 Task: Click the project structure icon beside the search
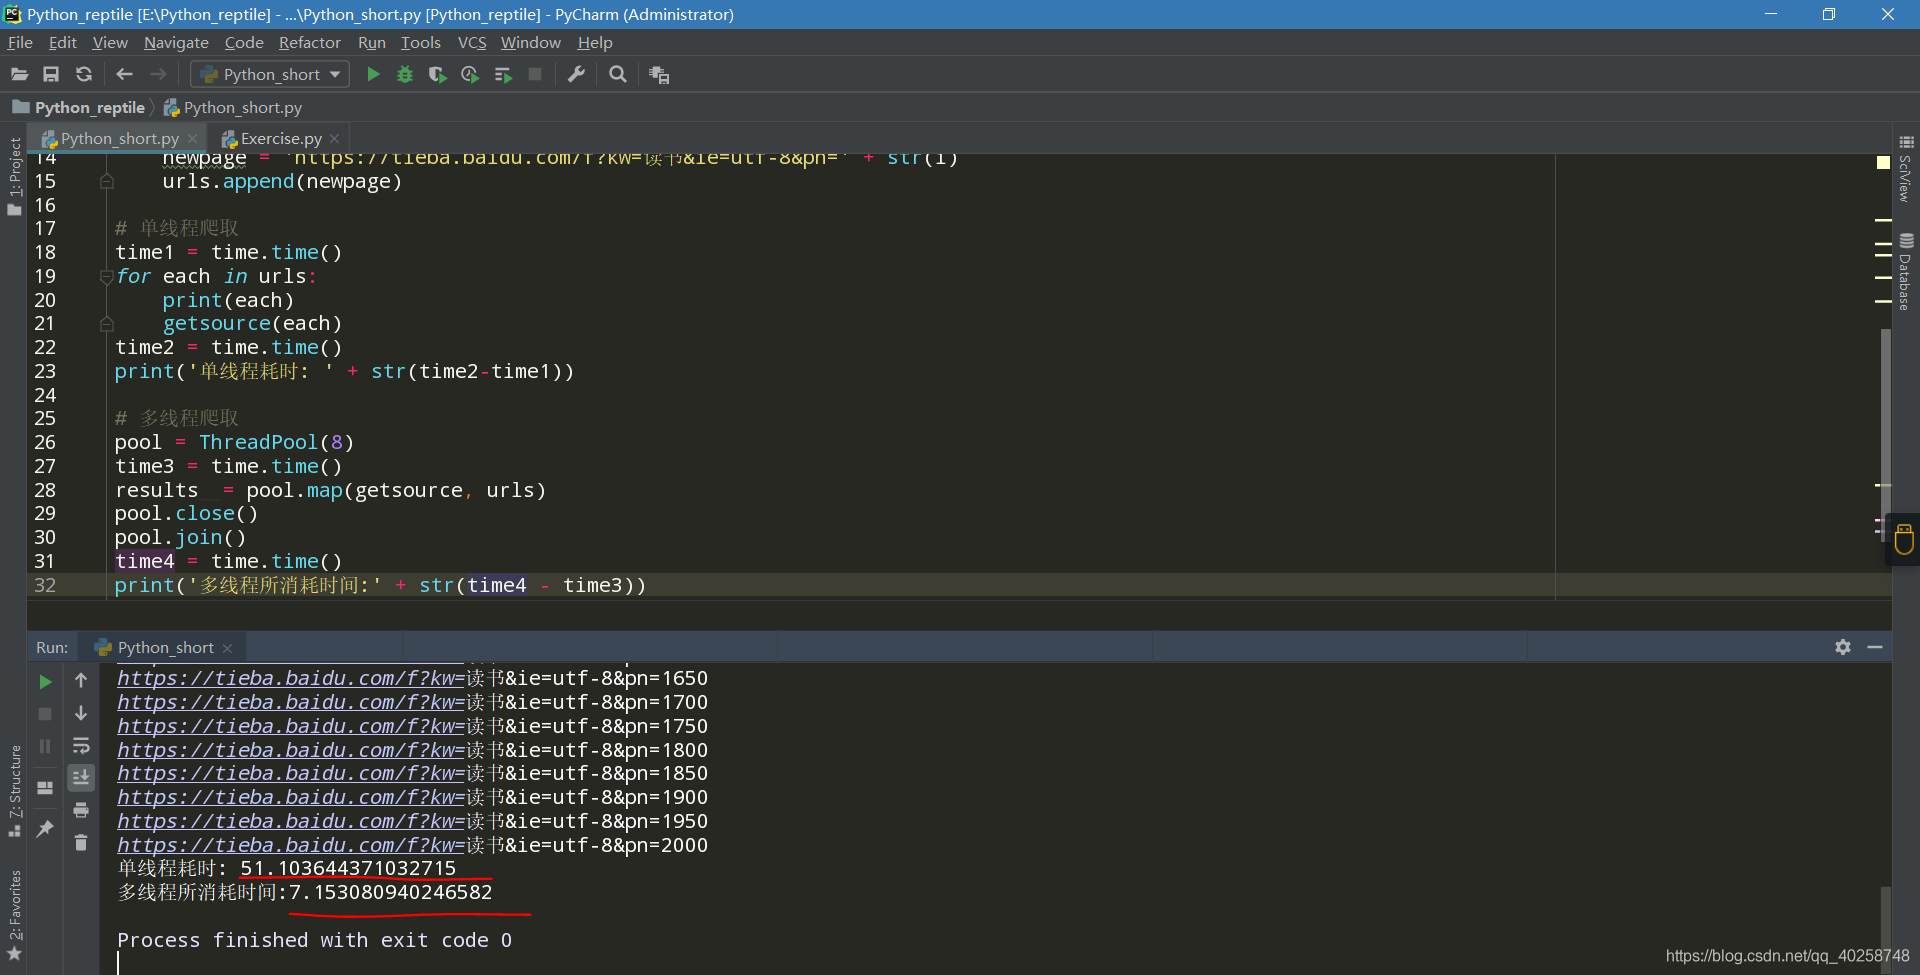pos(659,74)
